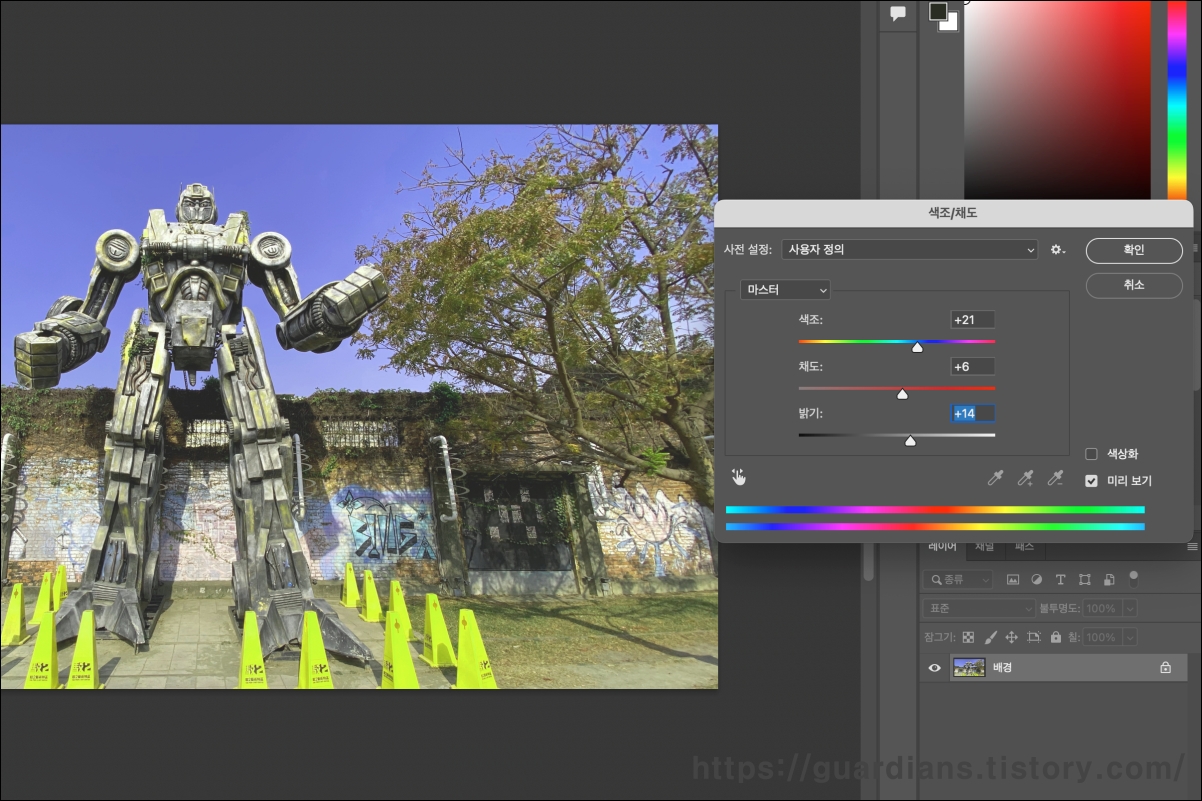
Task: Uncheck the 미리 보기 checkbox
Action: click(x=1091, y=481)
